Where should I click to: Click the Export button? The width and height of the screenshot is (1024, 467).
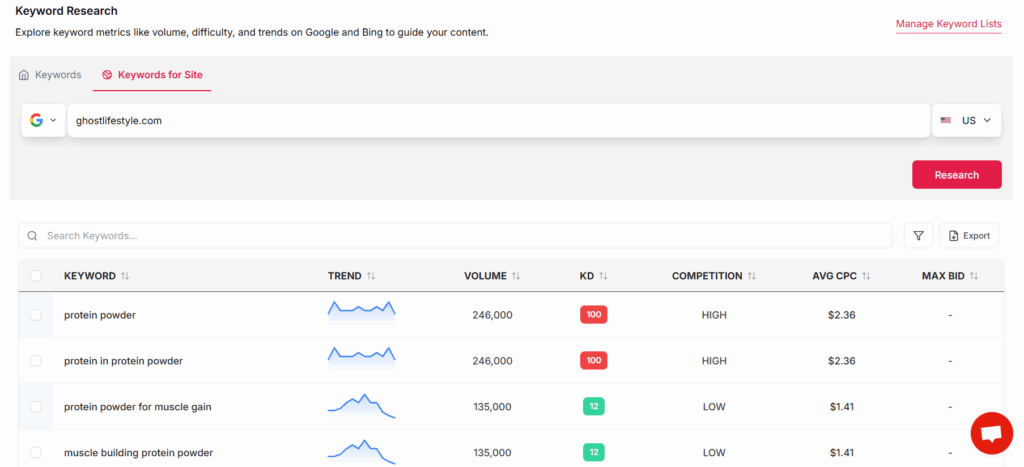tap(968, 236)
